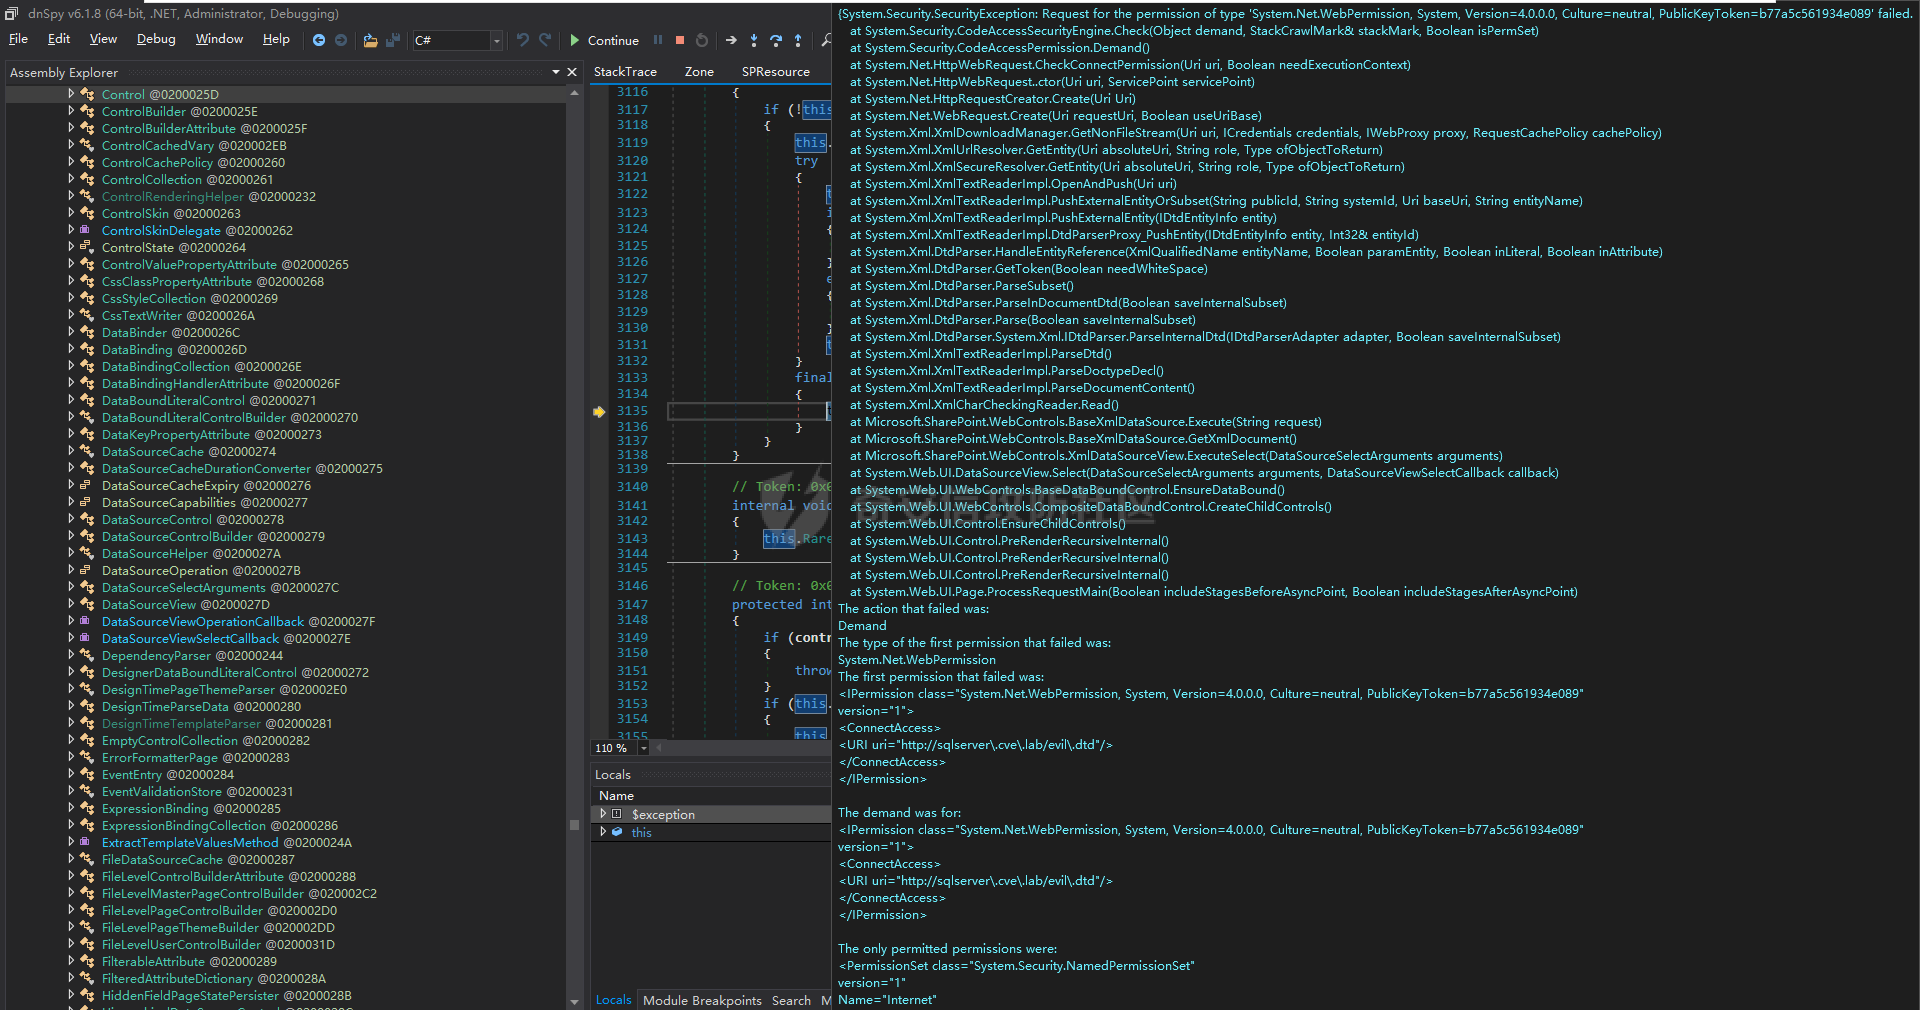Screen dimensions: 1920x1010
Task: Click the blue object icon beside 'this'
Action: pos(617,832)
